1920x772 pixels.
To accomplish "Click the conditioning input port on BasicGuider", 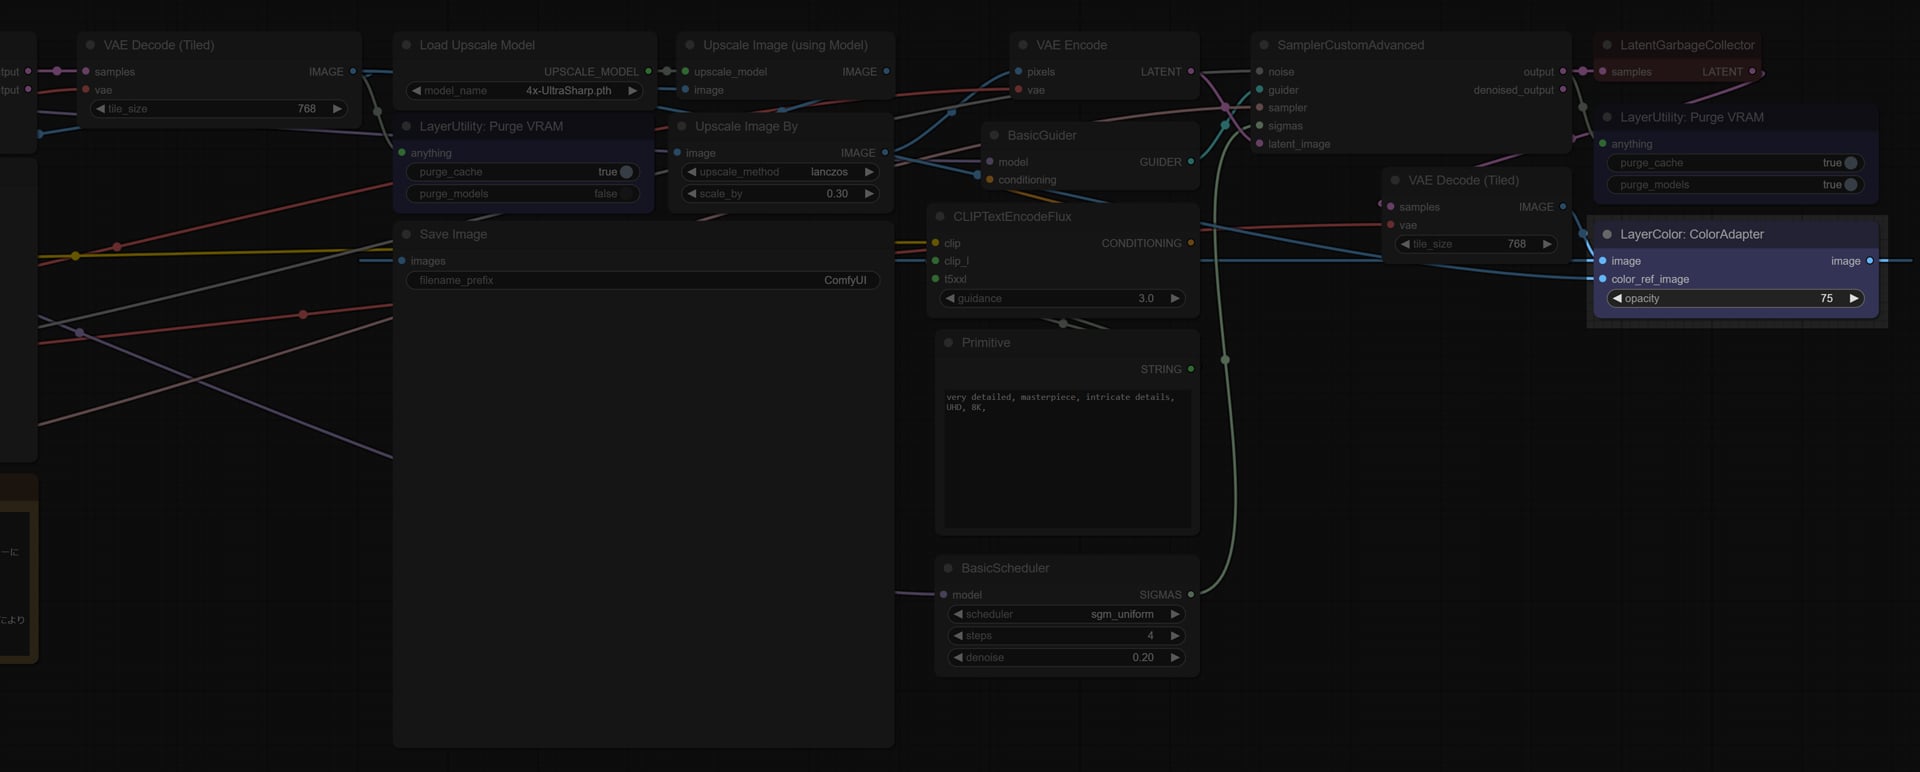I will click(x=989, y=179).
